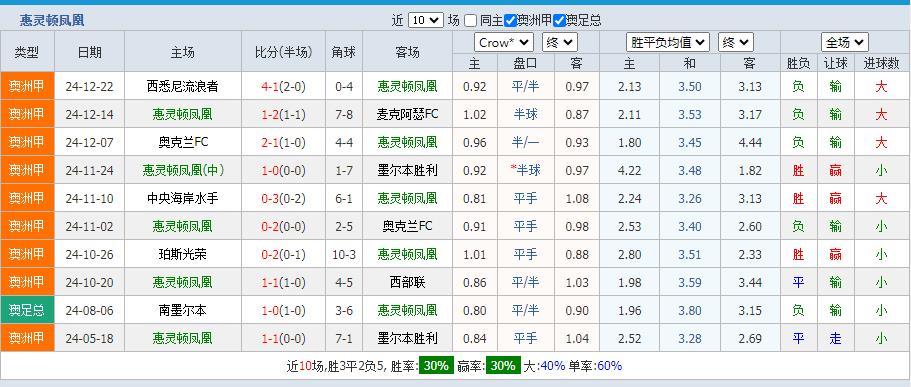Click the 让球 column header
This screenshot has height=387, width=911.
[835, 64]
